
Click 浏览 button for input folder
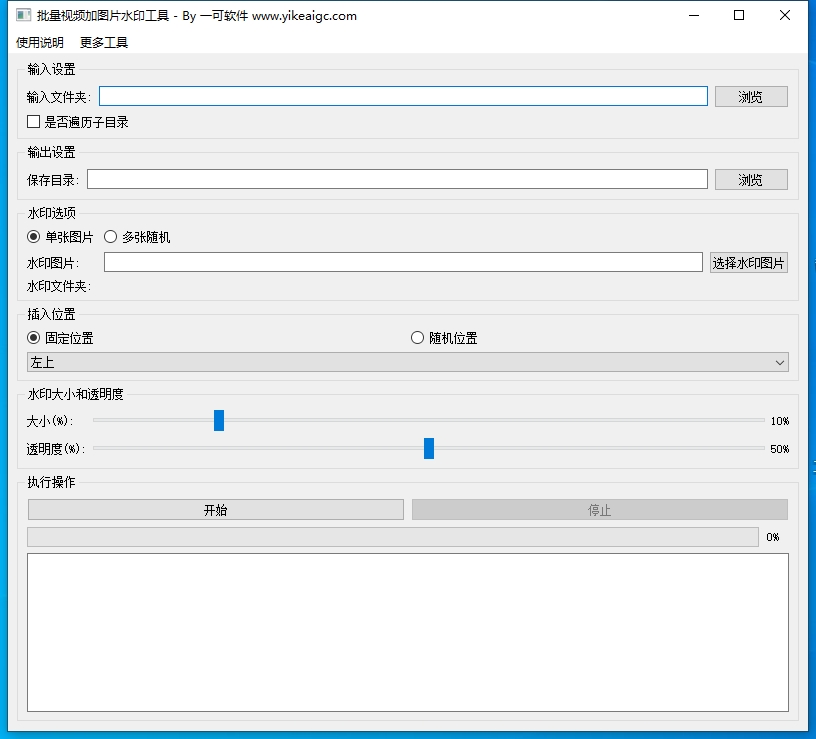click(x=751, y=97)
